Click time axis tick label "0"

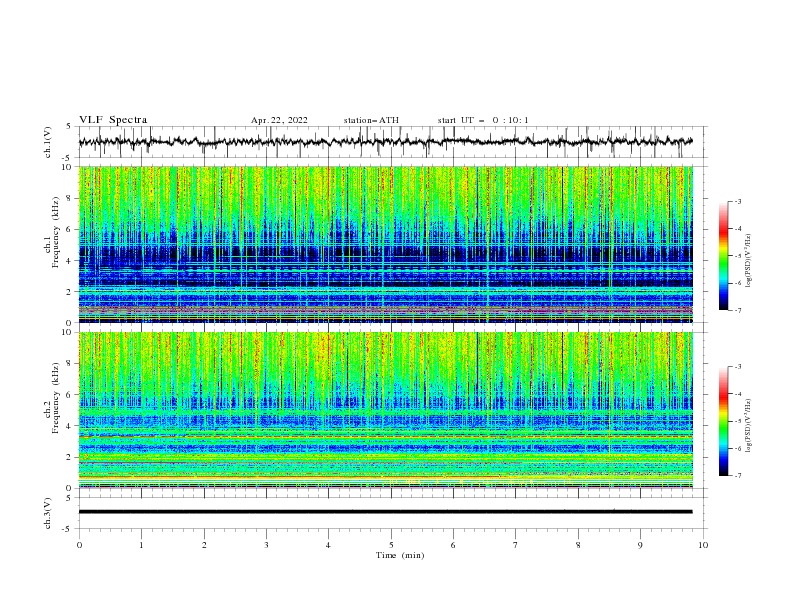tap(79, 545)
